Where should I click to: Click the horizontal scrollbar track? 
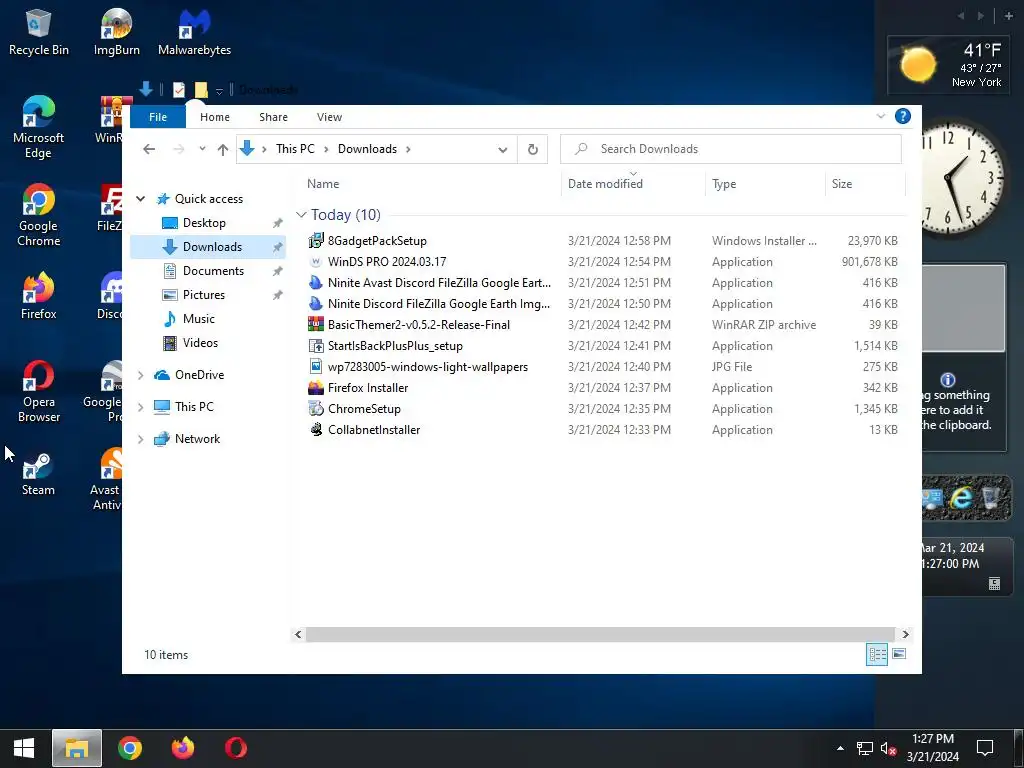[600, 634]
